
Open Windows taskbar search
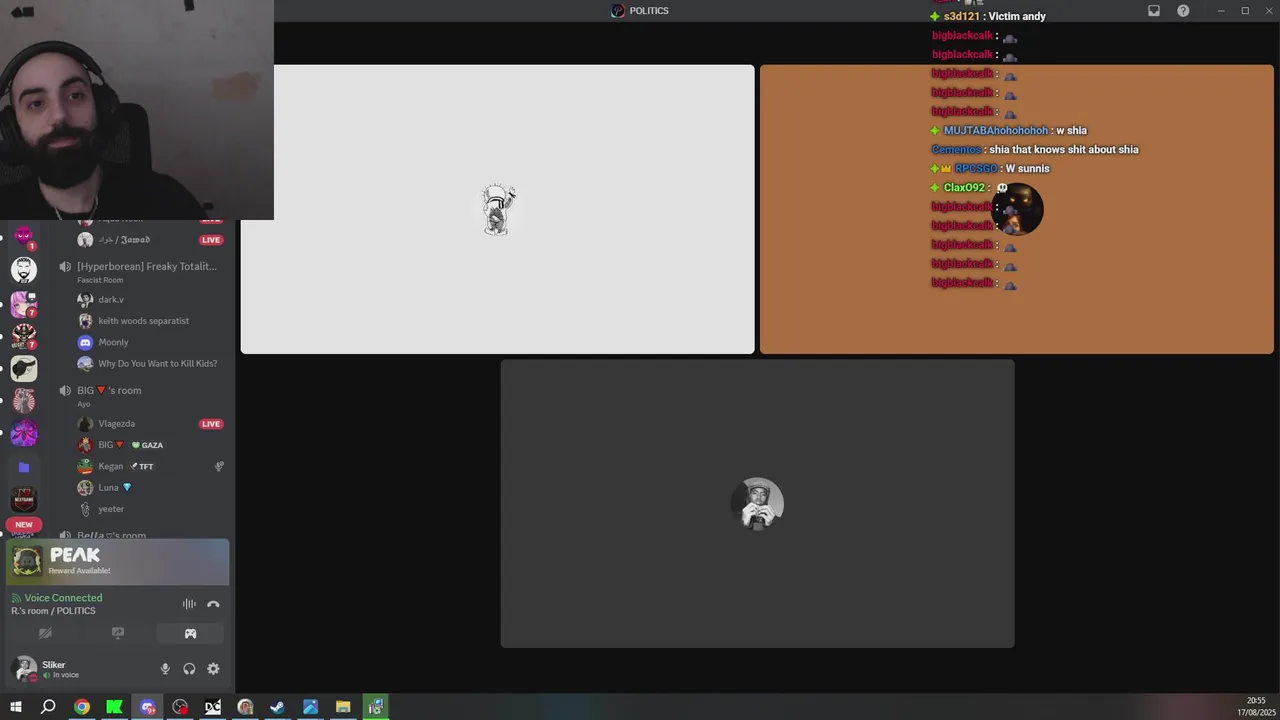click(x=48, y=707)
